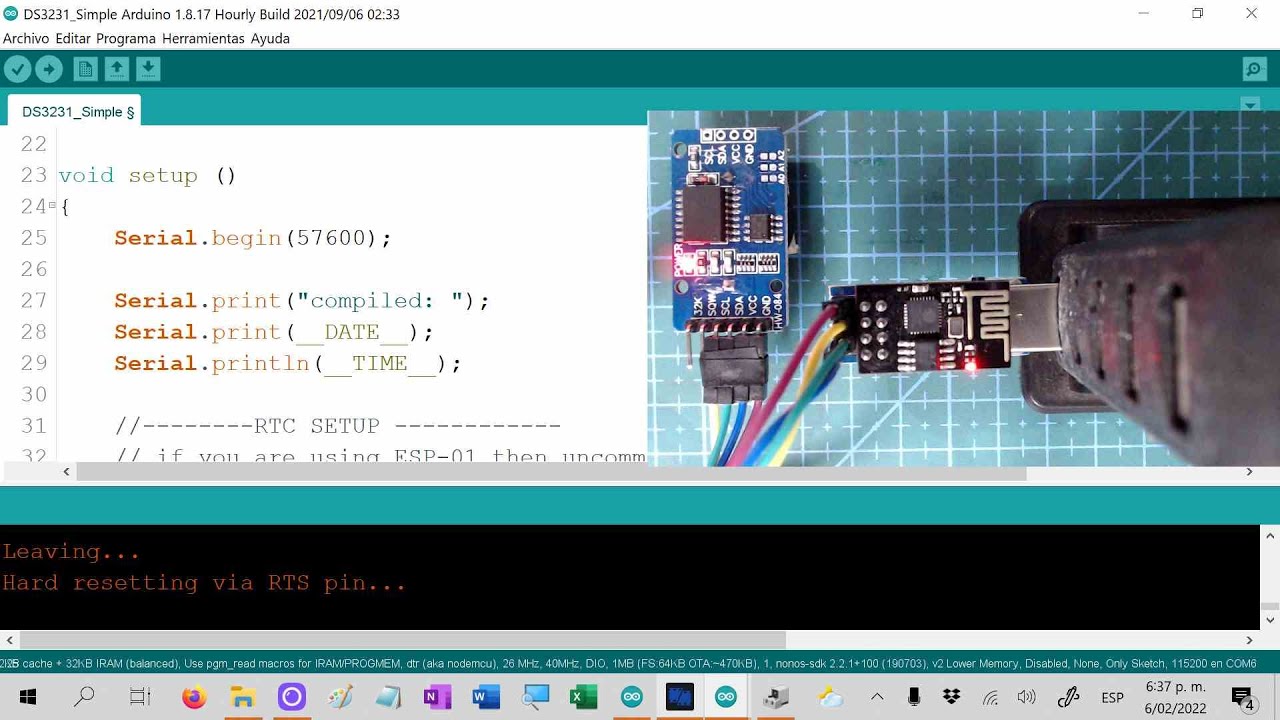Show hidden system tray icons

(x=877, y=697)
